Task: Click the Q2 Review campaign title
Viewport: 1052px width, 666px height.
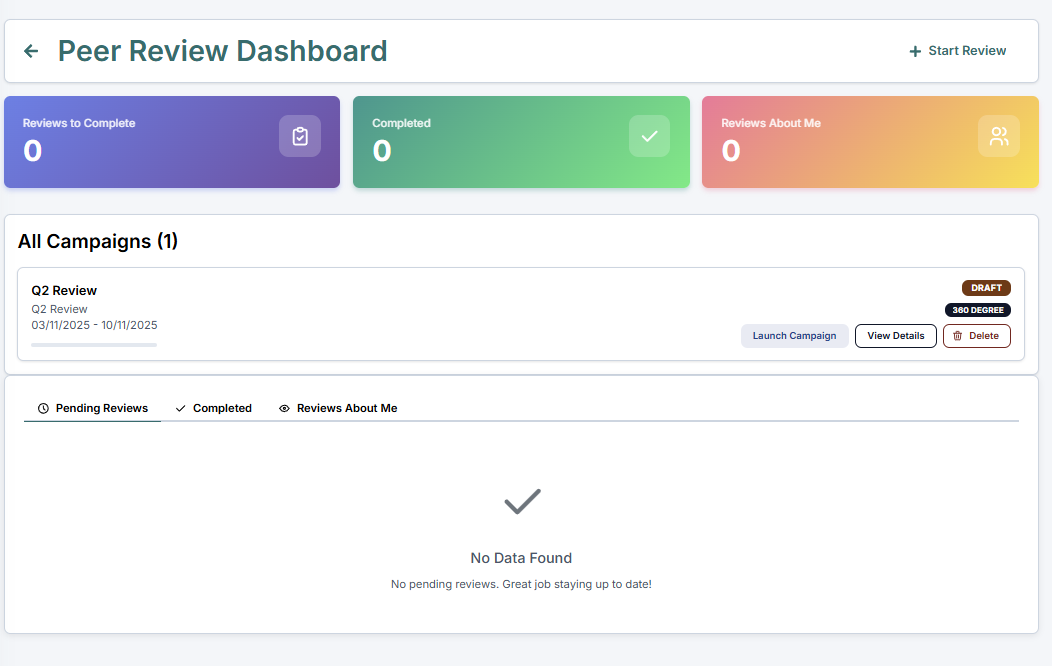Action: pos(64,290)
